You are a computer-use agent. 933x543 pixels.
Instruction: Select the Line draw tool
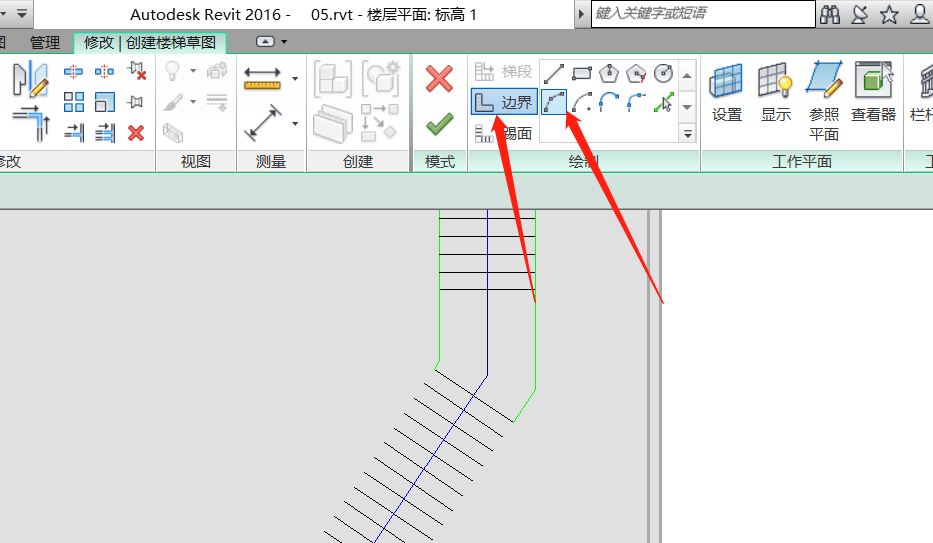[553, 74]
